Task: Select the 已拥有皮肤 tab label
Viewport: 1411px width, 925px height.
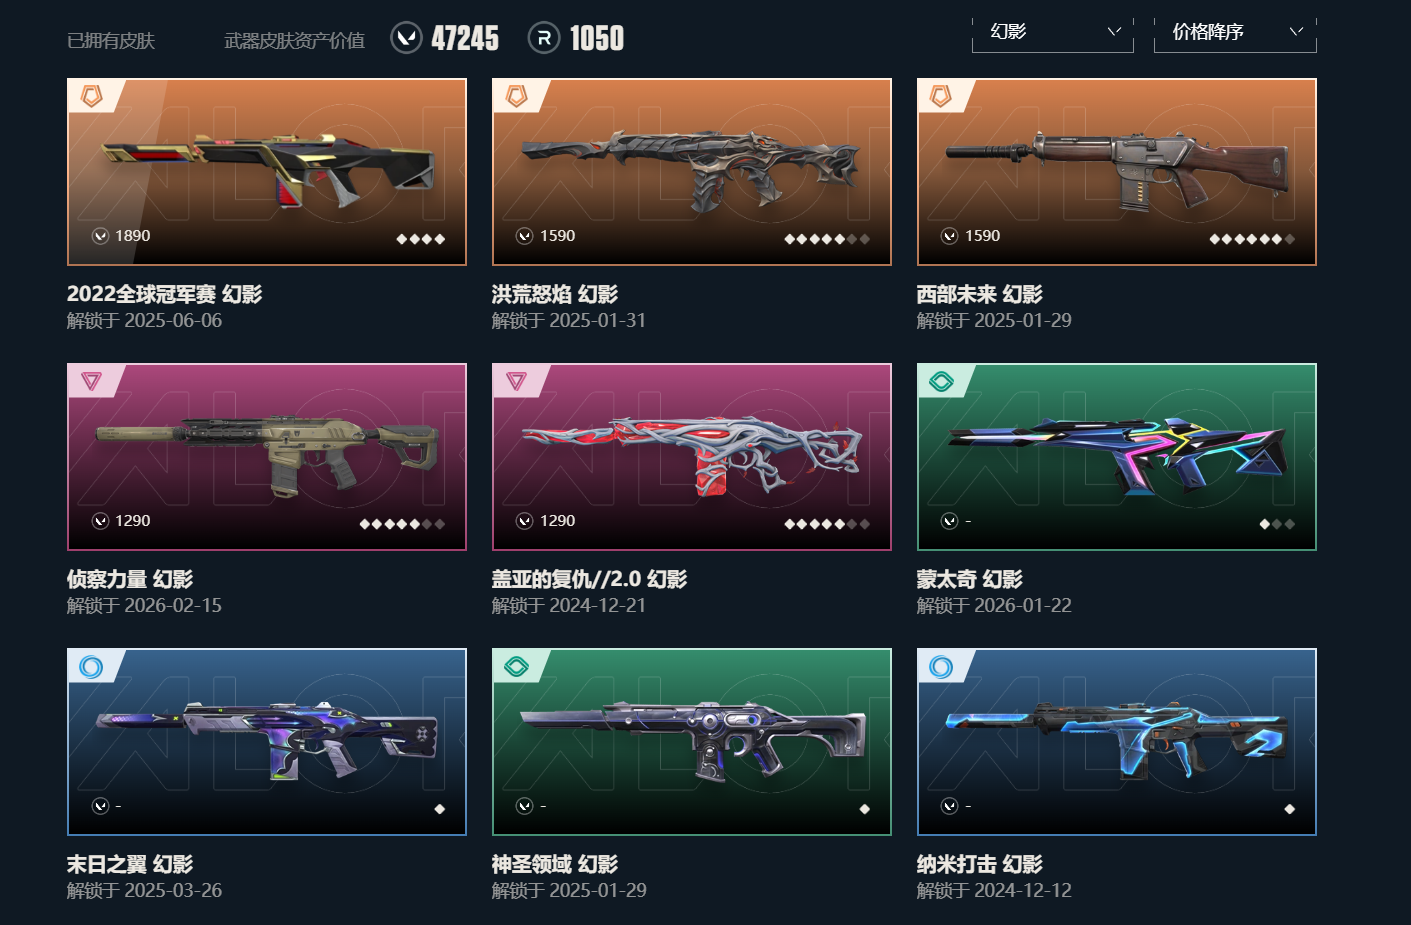Action: 111,41
